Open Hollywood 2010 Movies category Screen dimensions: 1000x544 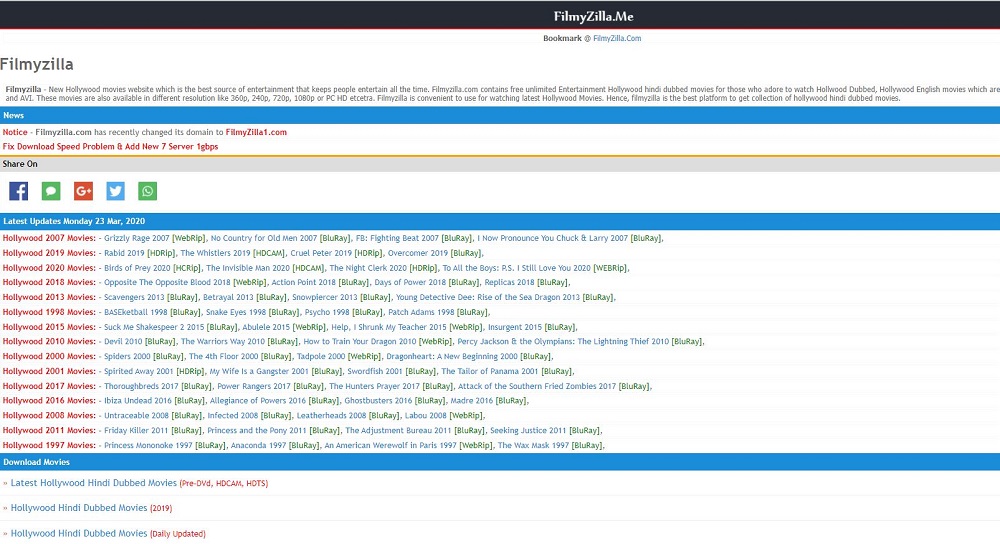coord(49,342)
